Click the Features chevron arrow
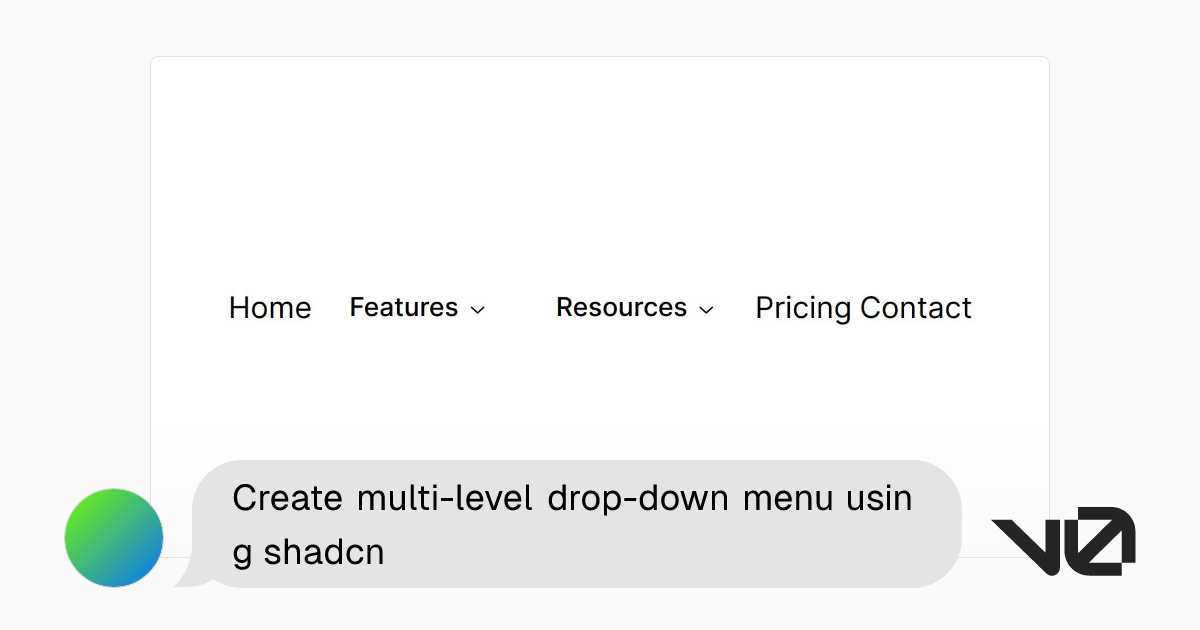Screen dimensions: 1200x630 tap(477, 310)
